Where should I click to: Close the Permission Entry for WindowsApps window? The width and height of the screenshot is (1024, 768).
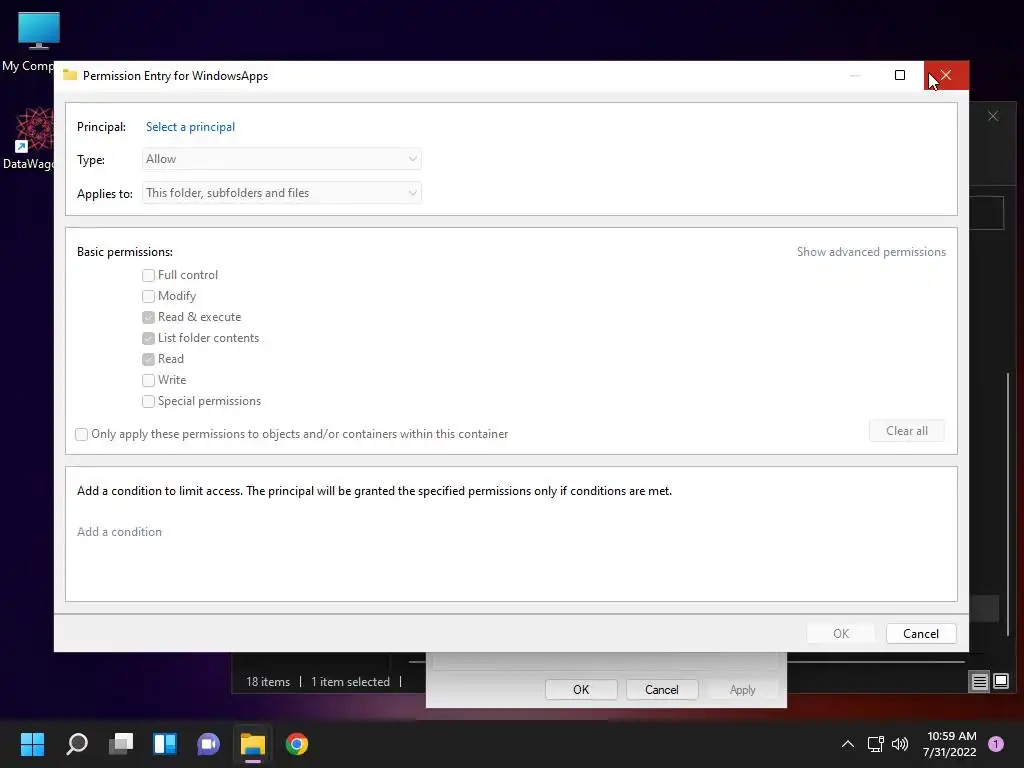pos(946,76)
